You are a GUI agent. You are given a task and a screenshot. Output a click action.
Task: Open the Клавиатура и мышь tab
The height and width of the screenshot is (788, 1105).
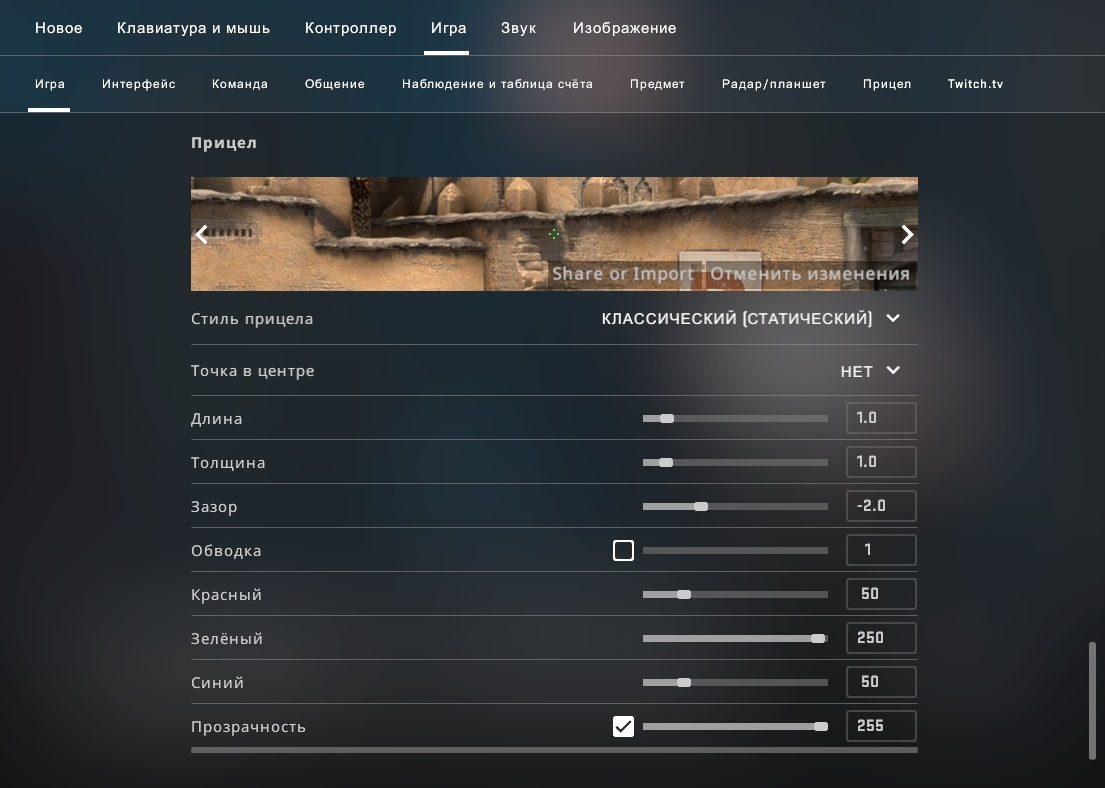point(193,28)
